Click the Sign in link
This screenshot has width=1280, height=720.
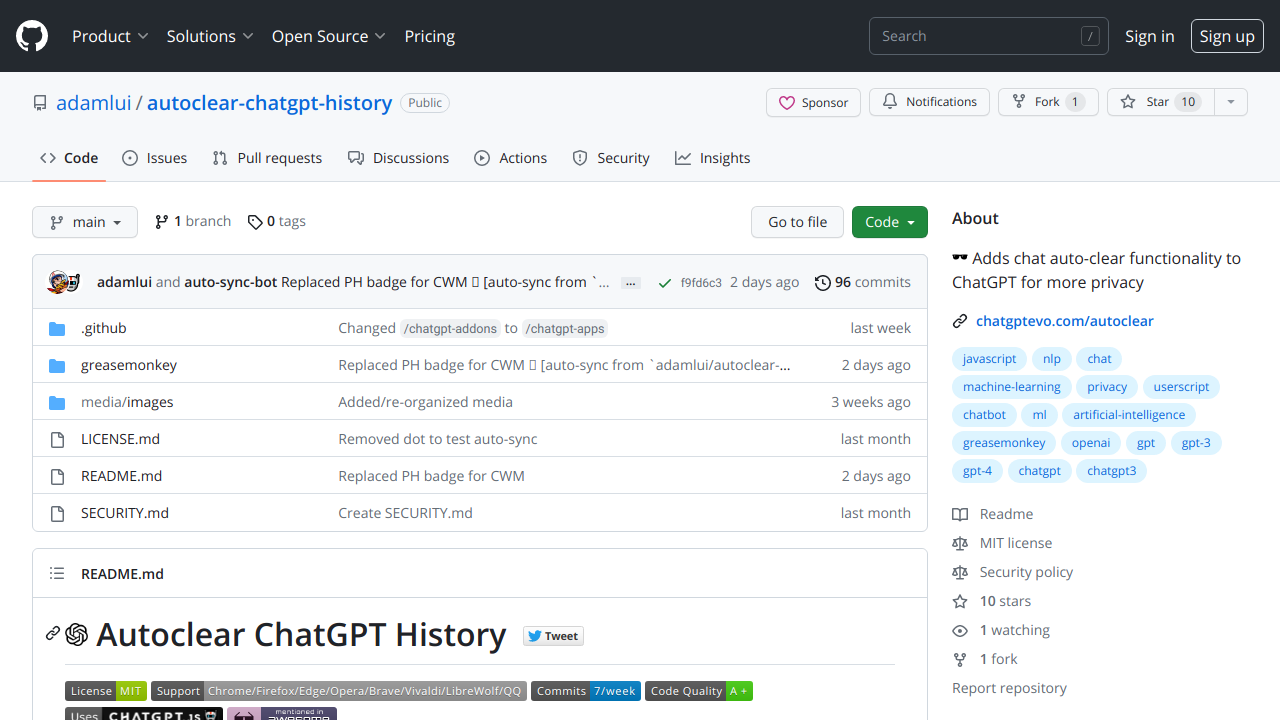pos(1150,36)
